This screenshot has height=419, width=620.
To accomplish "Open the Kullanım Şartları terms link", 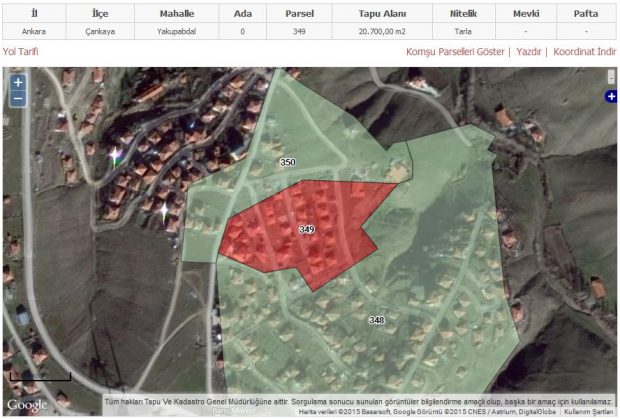I will [x=589, y=412].
